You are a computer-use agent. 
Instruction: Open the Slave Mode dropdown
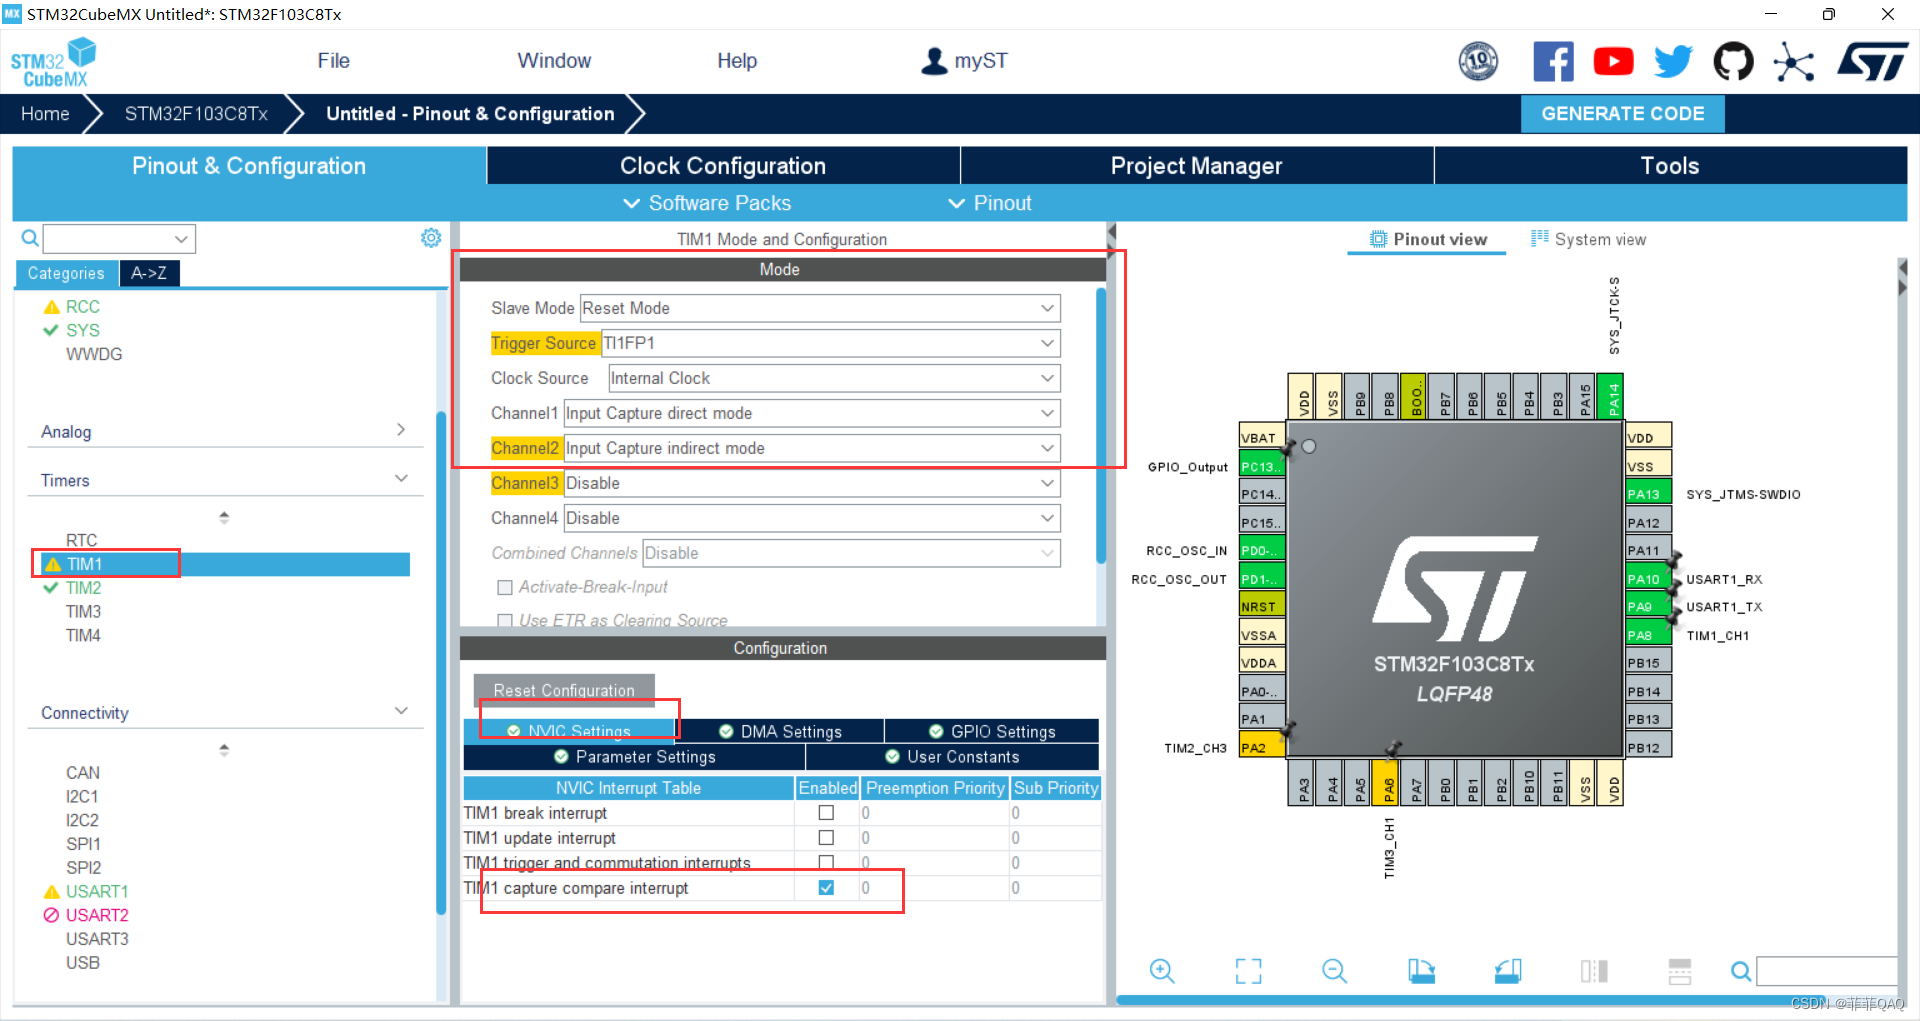coord(820,308)
